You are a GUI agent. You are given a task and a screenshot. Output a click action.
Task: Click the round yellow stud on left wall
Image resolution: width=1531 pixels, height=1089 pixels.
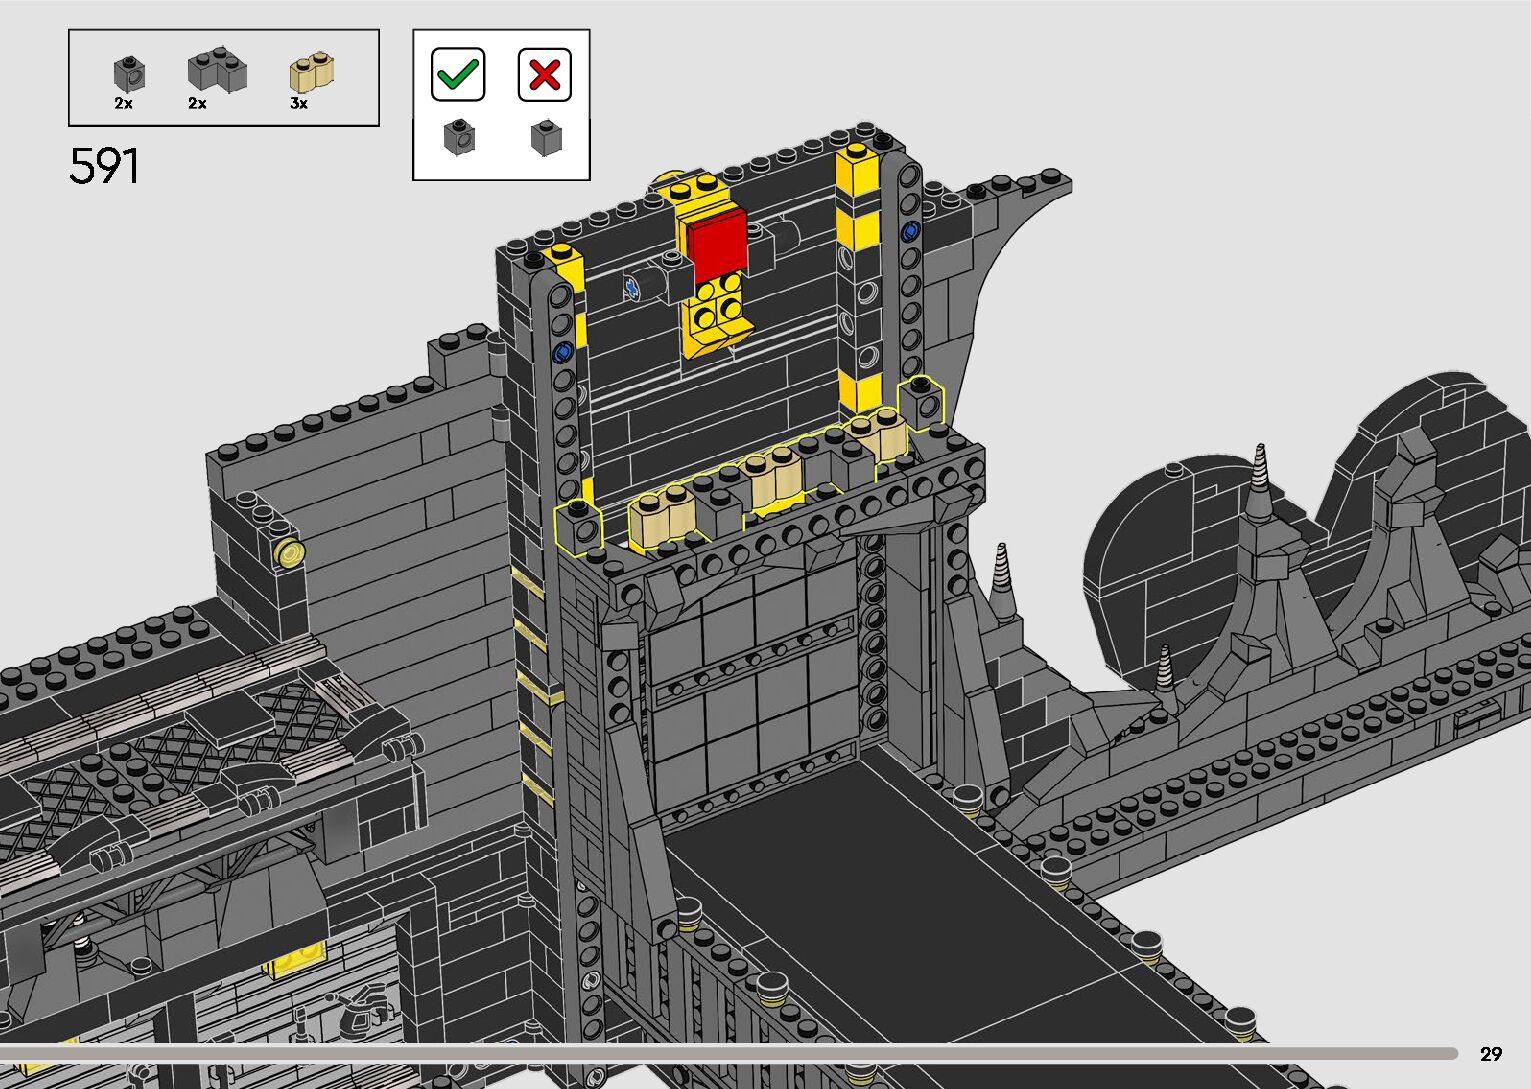[x=291, y=552]
